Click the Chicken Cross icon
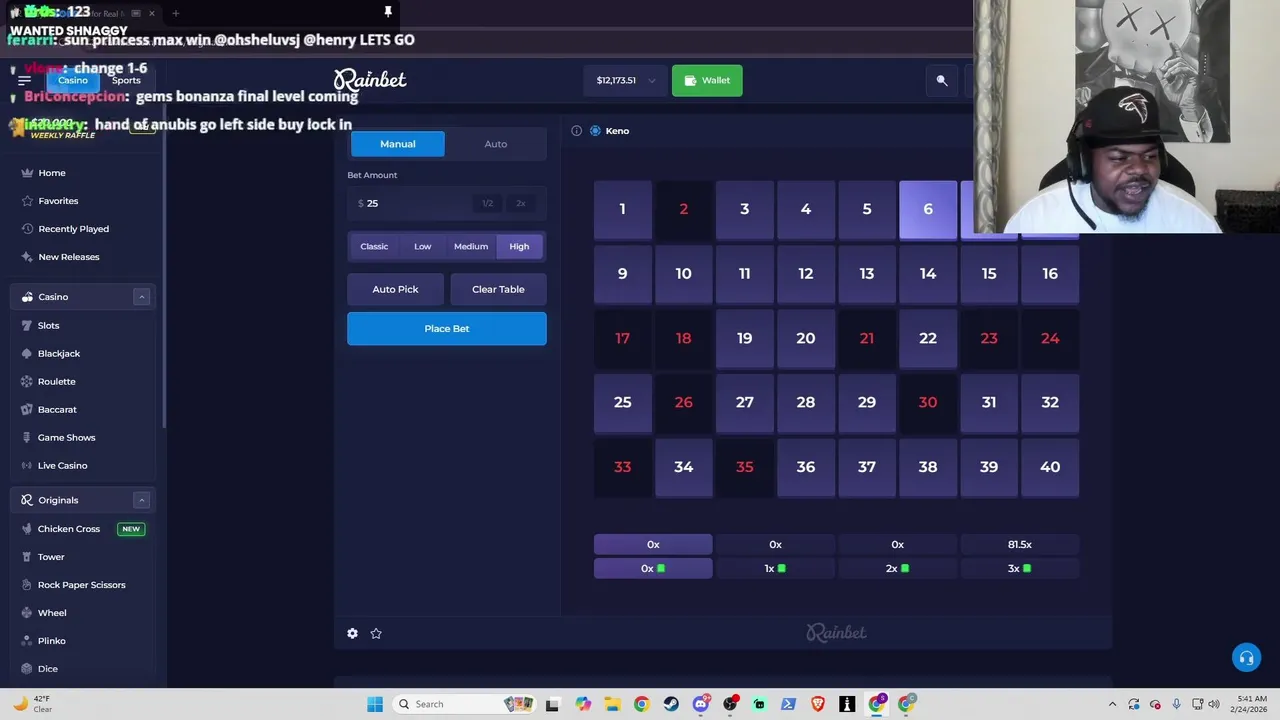The image size is (1280, 720). [x=27, y=529]
